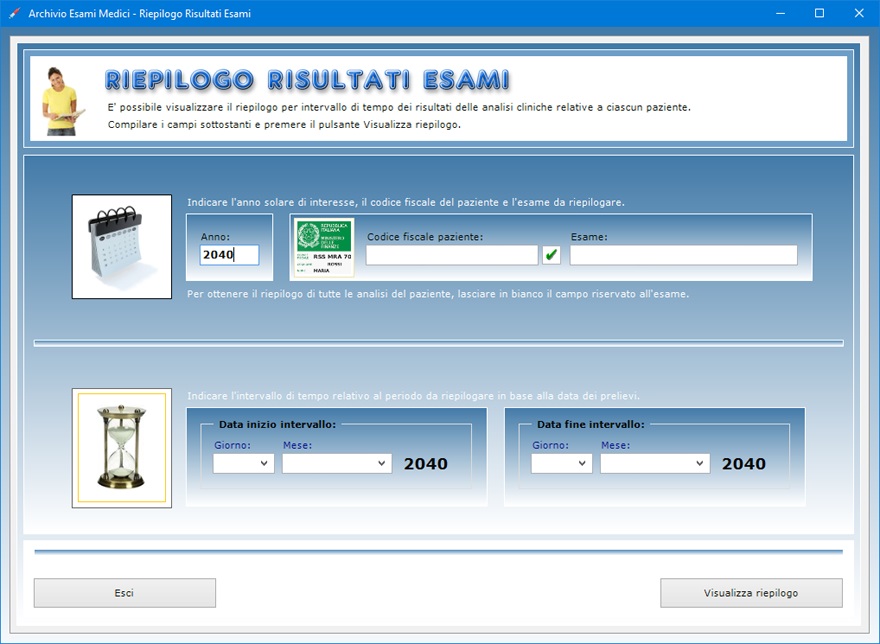The height and width of the screenshot is (644, 880).
Task: Focus the Anno input field
Action: tap(229, 255)
